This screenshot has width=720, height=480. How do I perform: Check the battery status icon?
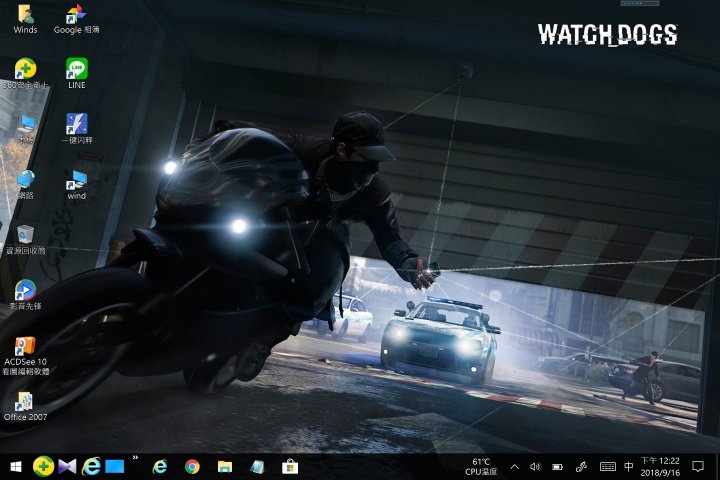pos(557,467)
